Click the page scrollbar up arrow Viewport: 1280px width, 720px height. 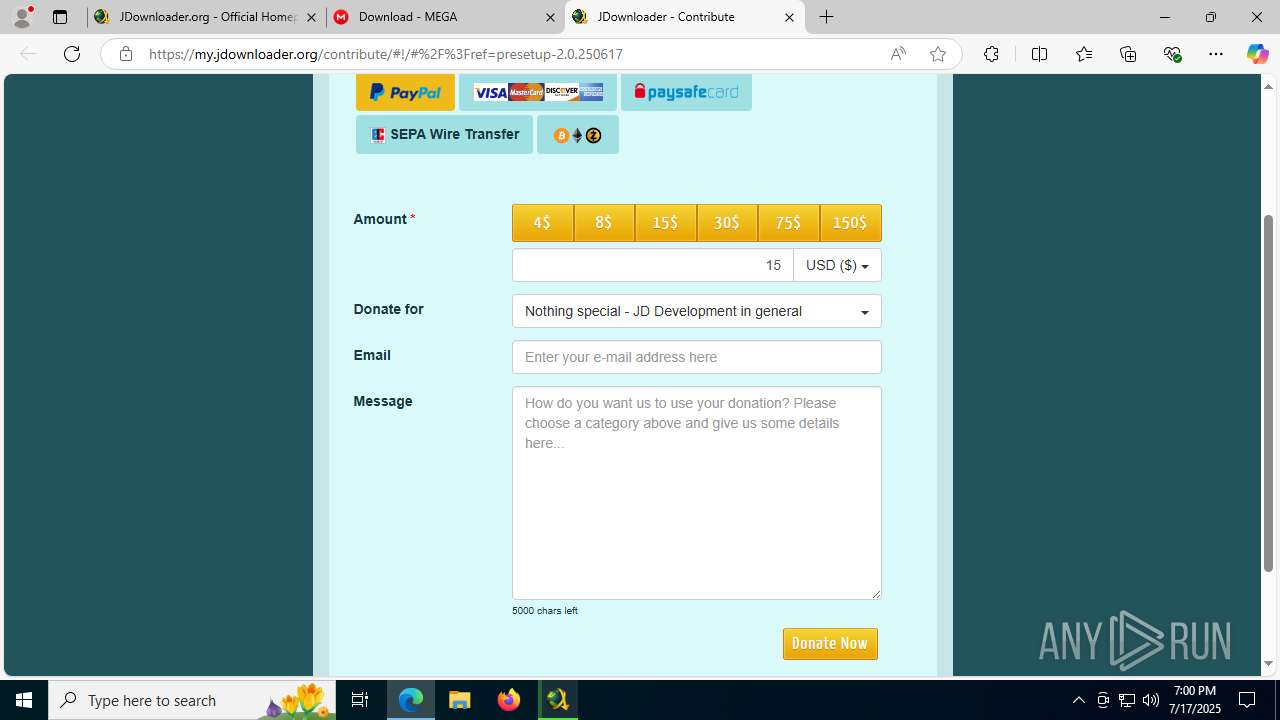1269,86
